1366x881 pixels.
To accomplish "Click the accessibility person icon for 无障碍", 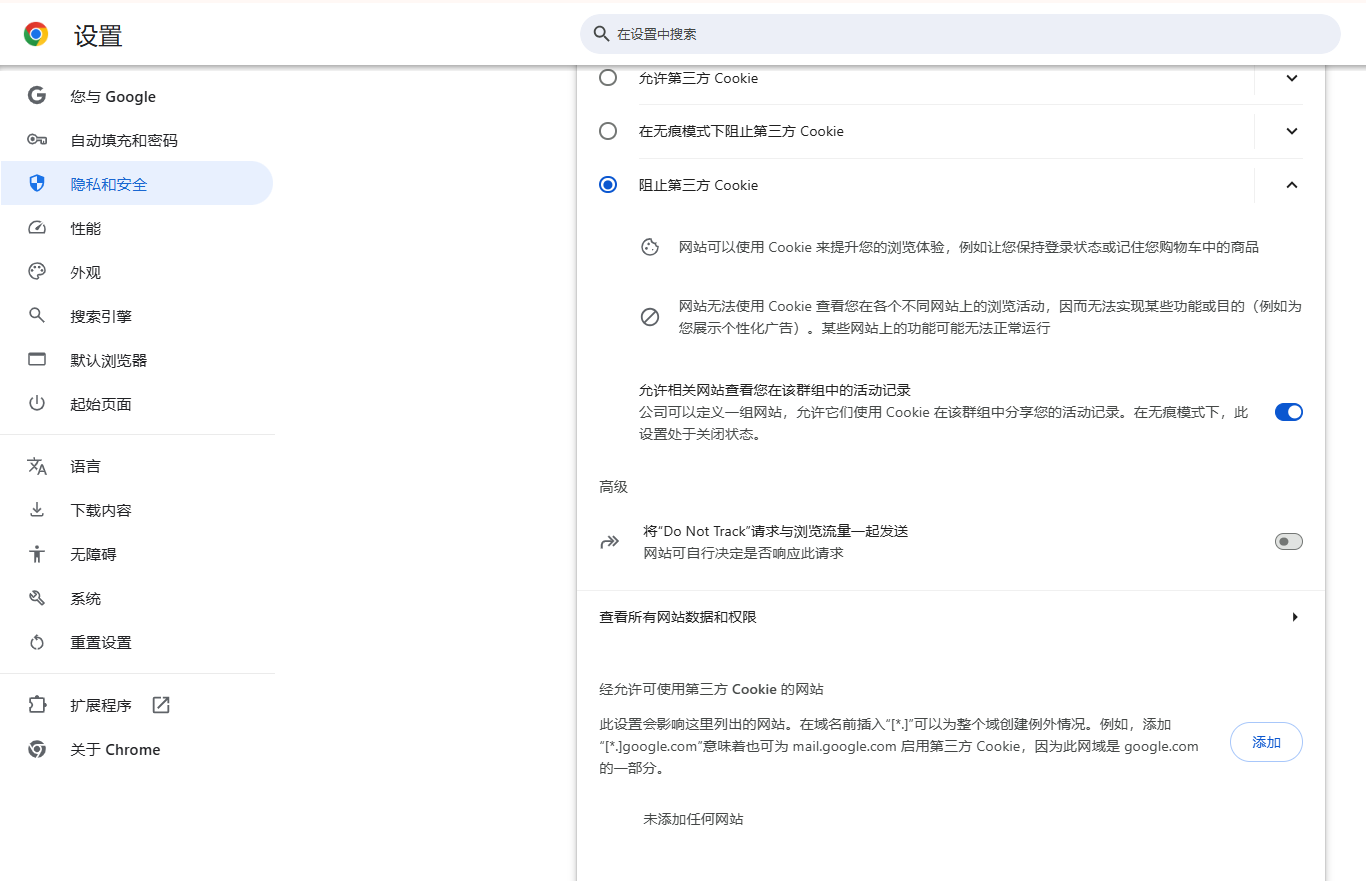I will point(37,554).
